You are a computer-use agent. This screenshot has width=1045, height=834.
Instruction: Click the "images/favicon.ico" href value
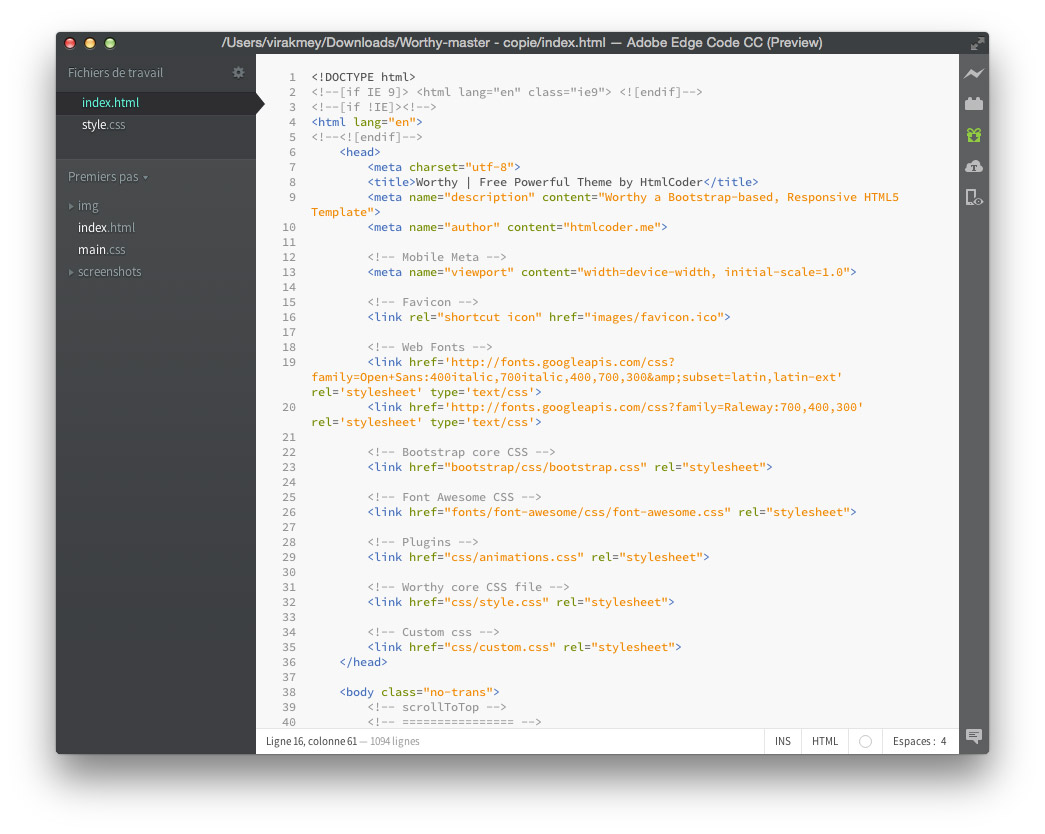pos(654,317)
